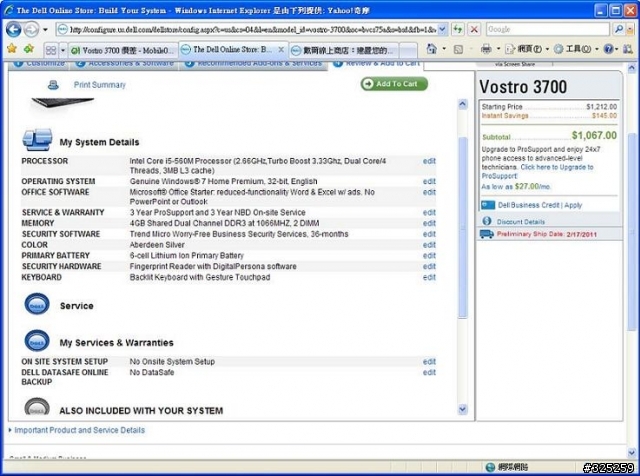Edit the ON SITE SYSTEM SETUP option
640x476 pixels.
click(x=429, y=362)
